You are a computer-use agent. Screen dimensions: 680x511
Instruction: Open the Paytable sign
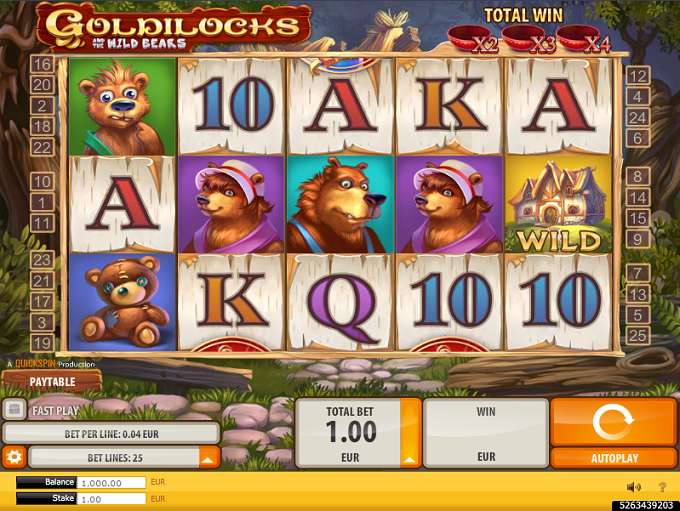click(52, 382)
